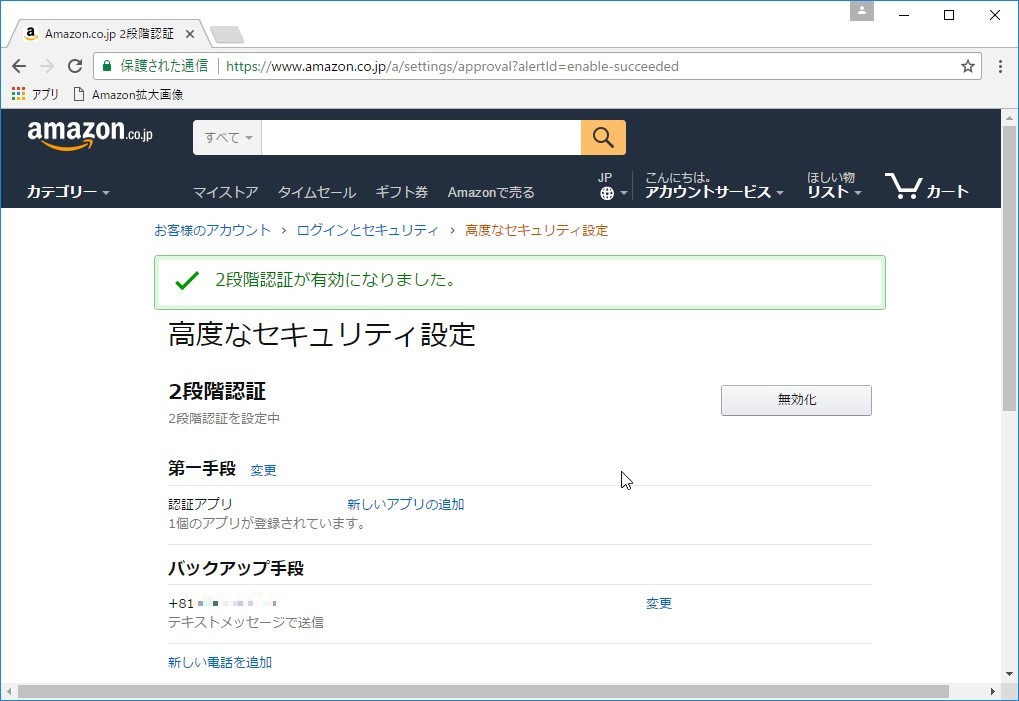Image resolution: width=1019 pixels, height=701 pixels.
Task: Click the 新しい電話を追加 link
Action: (219, 661)
